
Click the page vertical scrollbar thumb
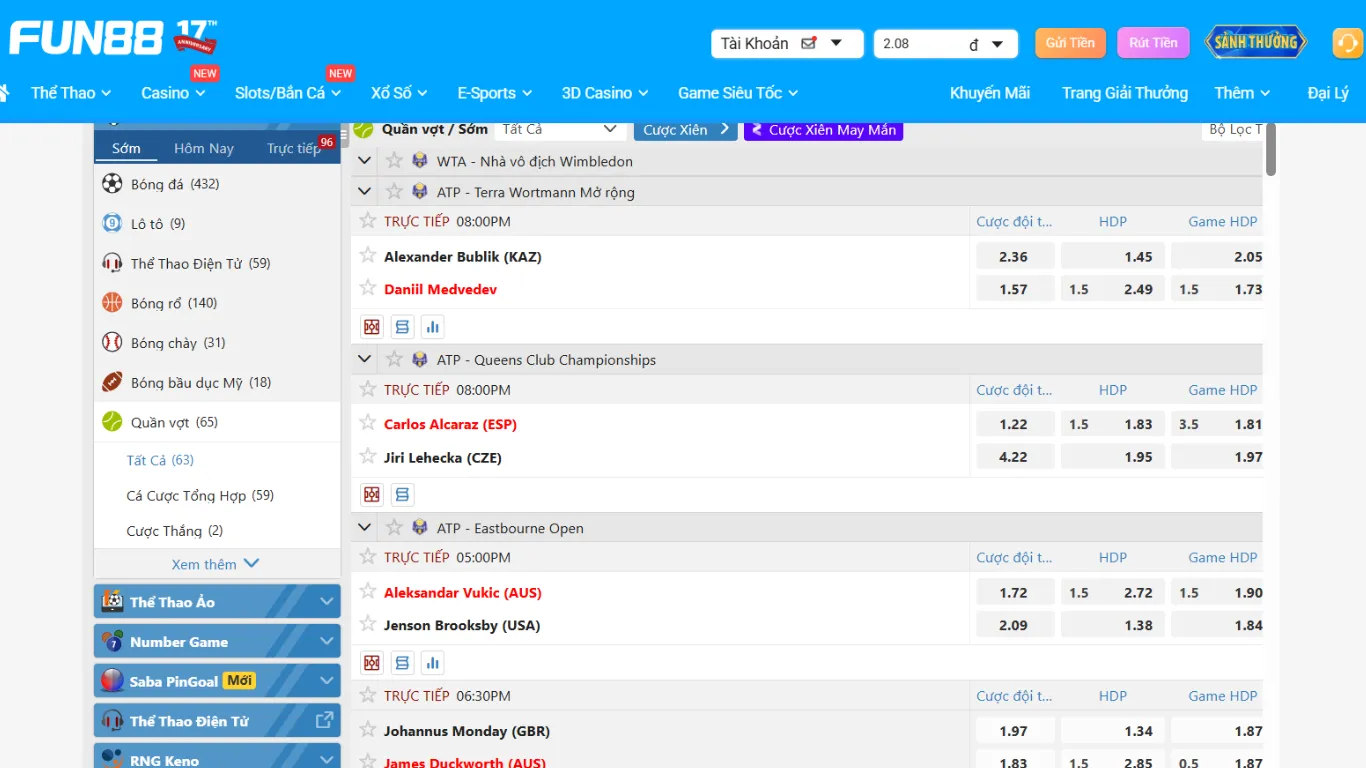(1271, 150)
